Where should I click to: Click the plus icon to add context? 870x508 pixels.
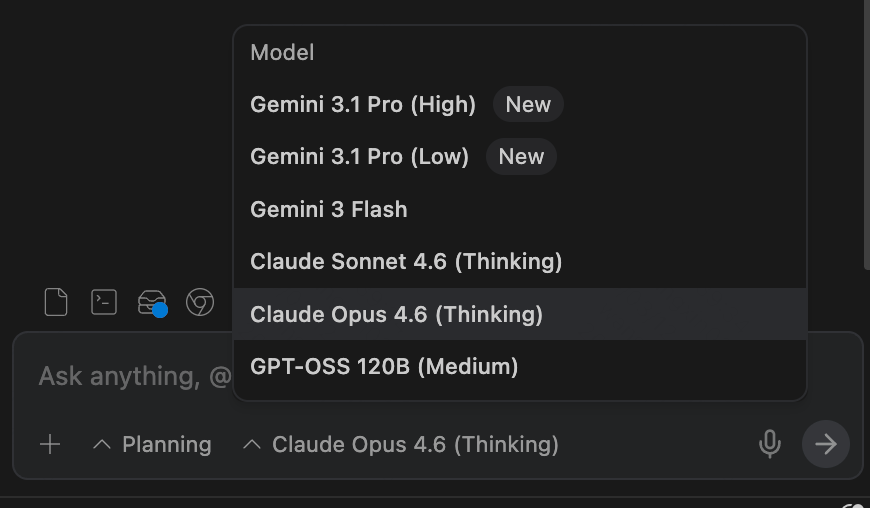click(50, 444)
